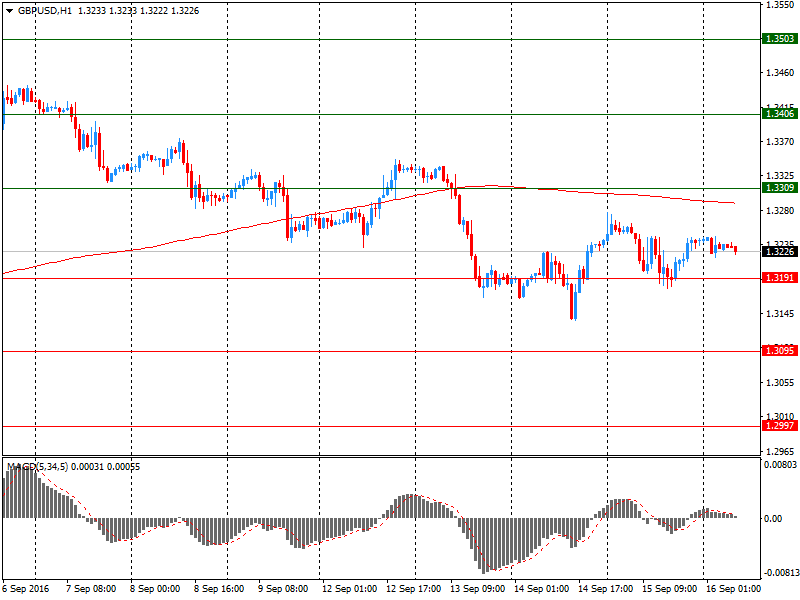Screen dimensions: 800x600
Task: Click the 6 Sep 2016 date label
Action: [x=26, y=589]
